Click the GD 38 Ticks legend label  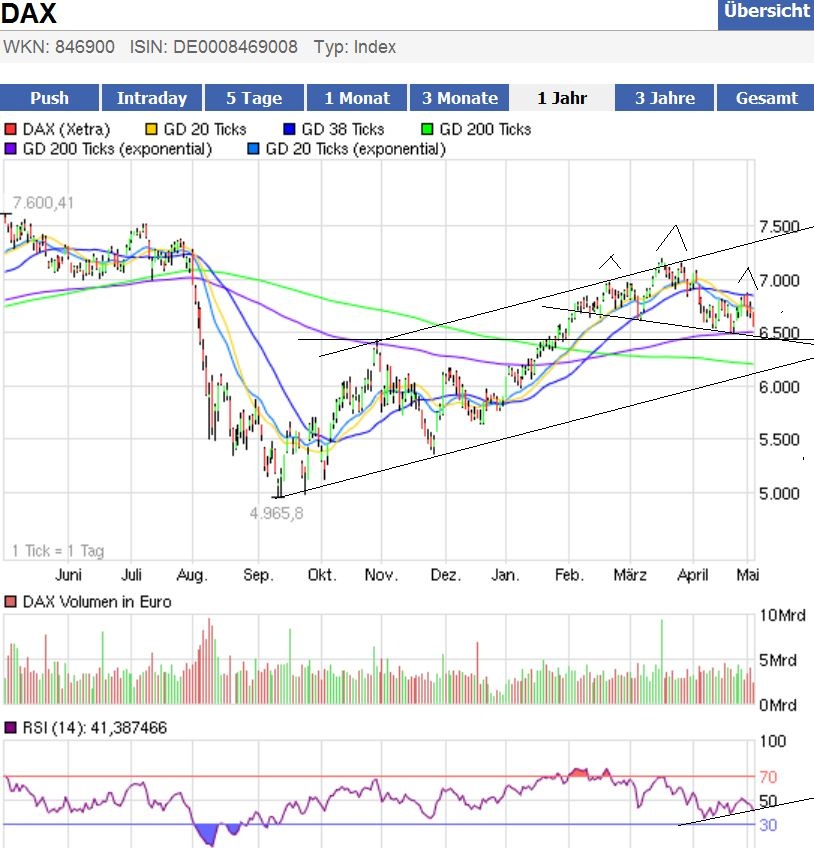(343, 129)
